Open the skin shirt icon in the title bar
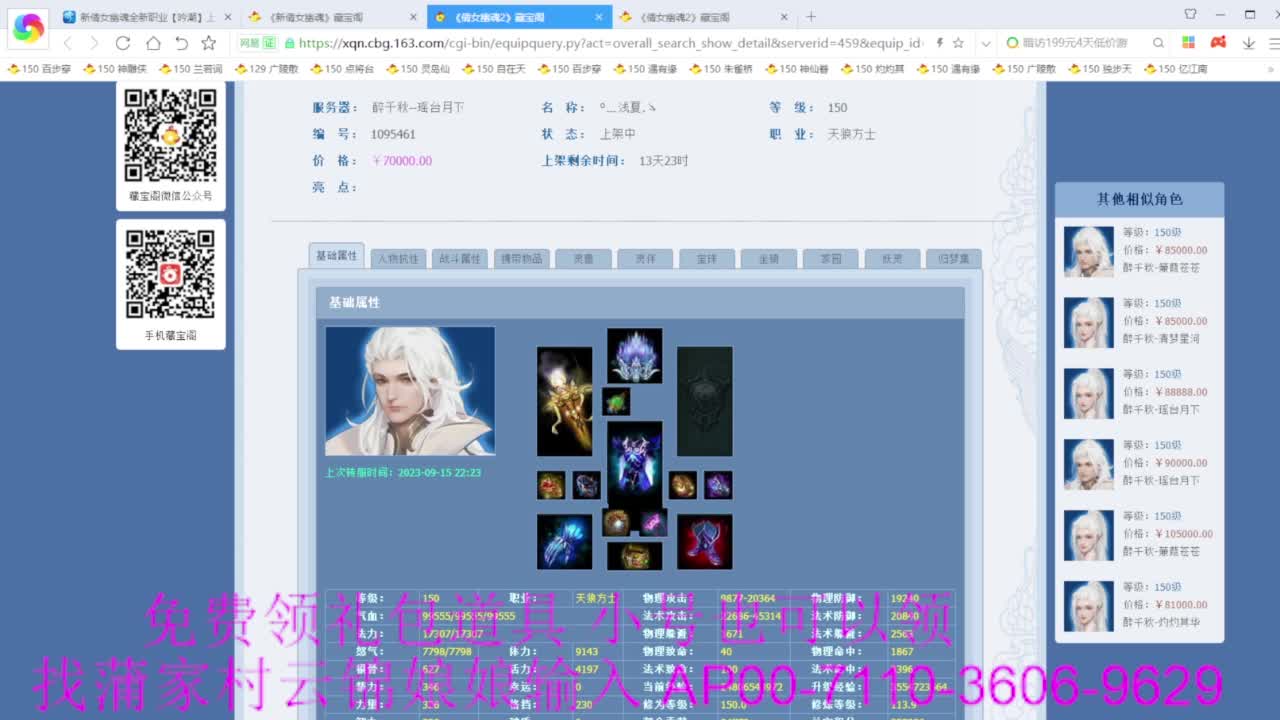 (x=1190, y=15)
